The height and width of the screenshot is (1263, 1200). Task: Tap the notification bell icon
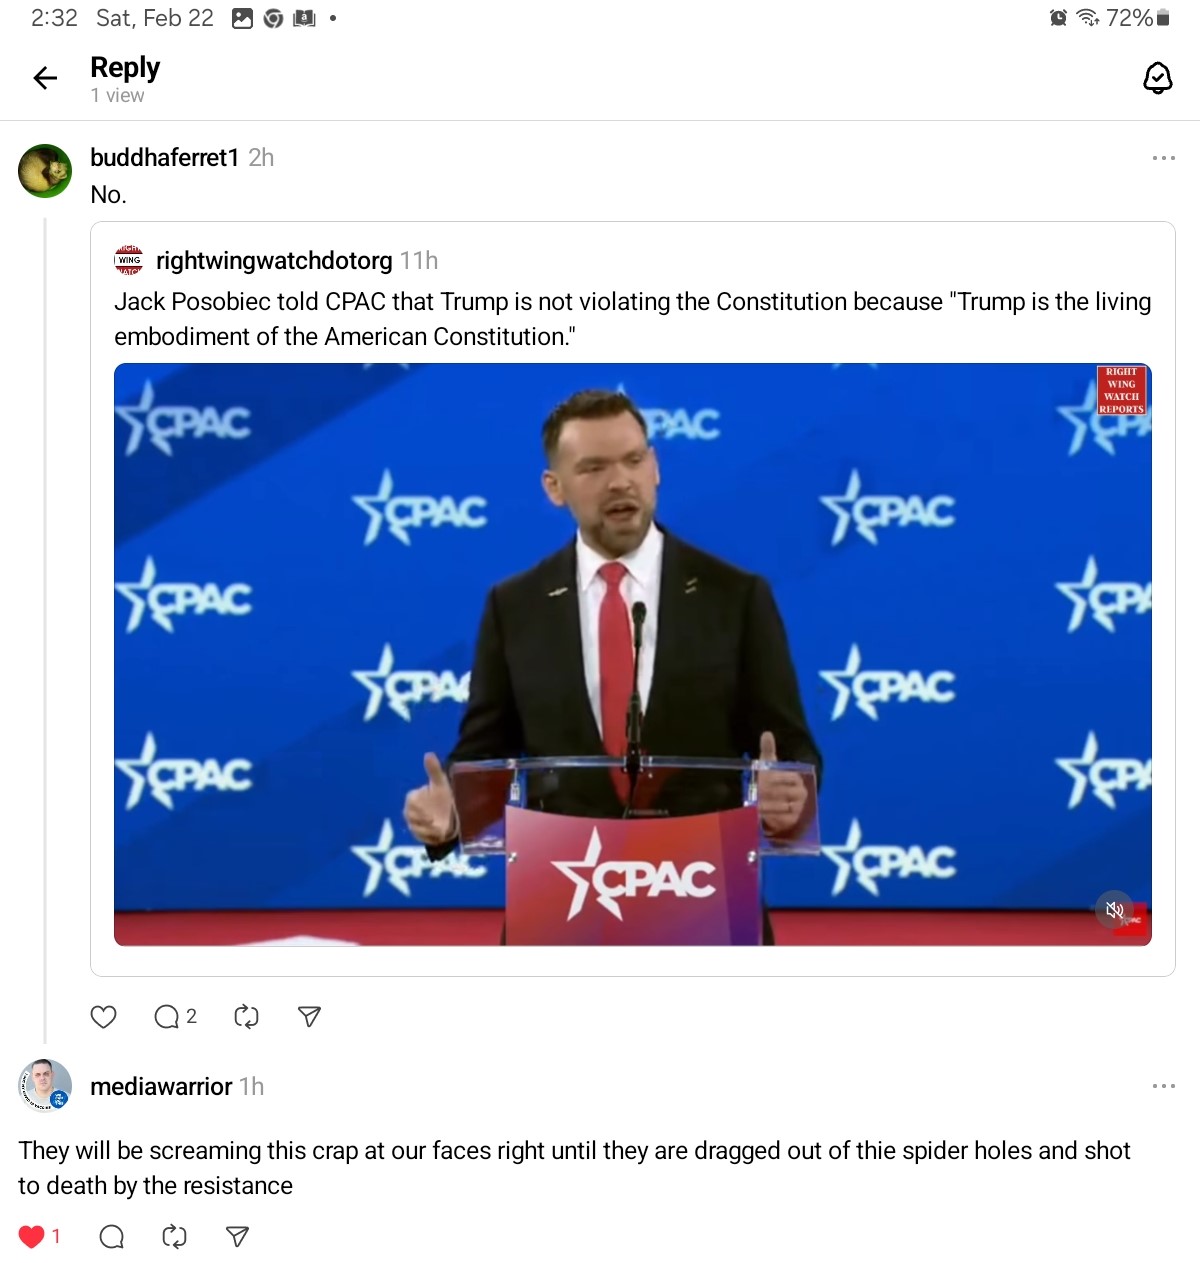(x=1157, y=78)
